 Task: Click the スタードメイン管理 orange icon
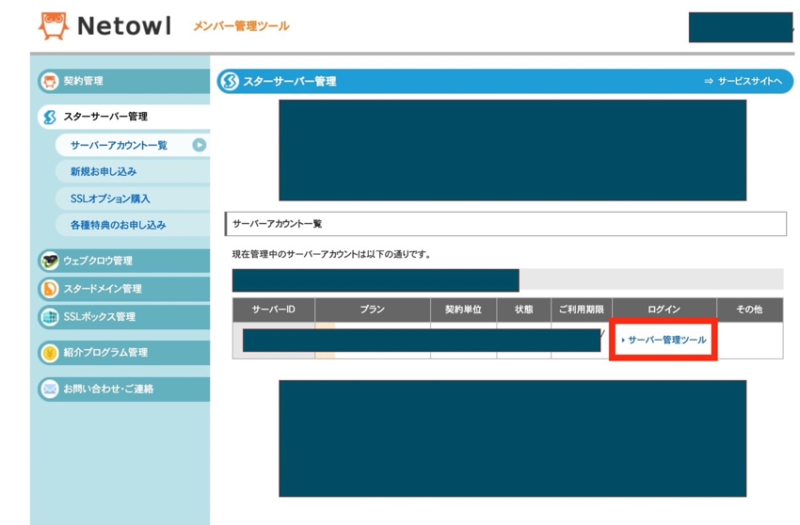click(49, 289)
